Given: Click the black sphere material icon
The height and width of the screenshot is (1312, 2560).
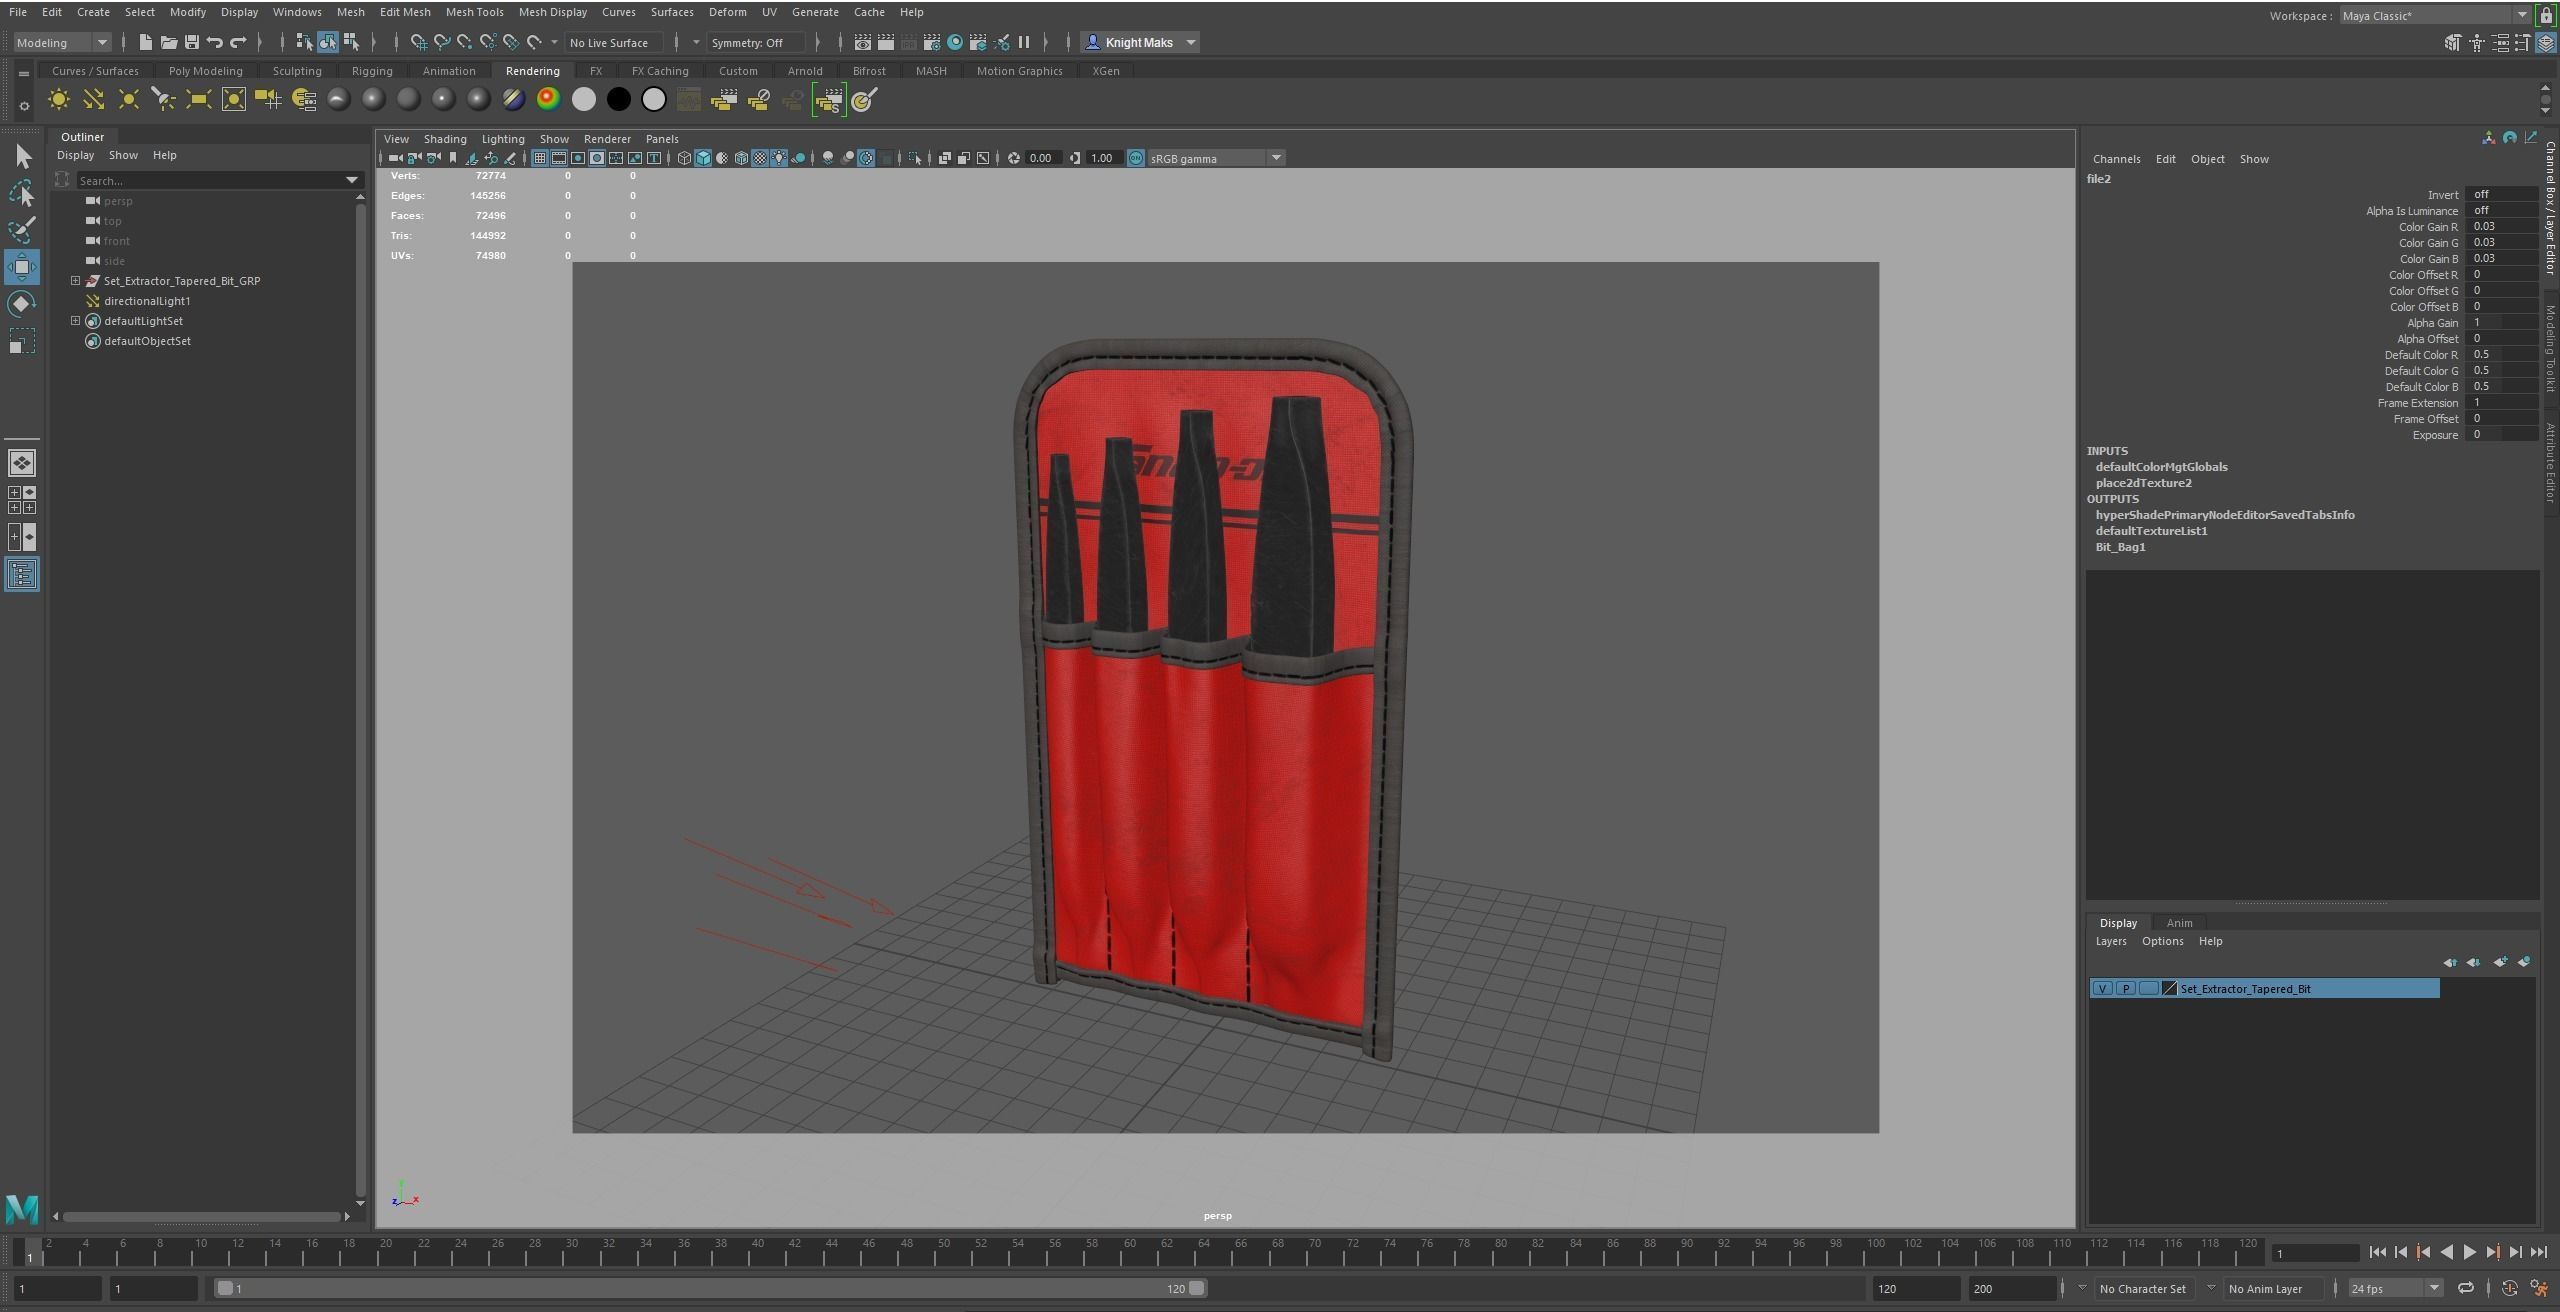Looking at the screenshot, I should coord(619,99).
